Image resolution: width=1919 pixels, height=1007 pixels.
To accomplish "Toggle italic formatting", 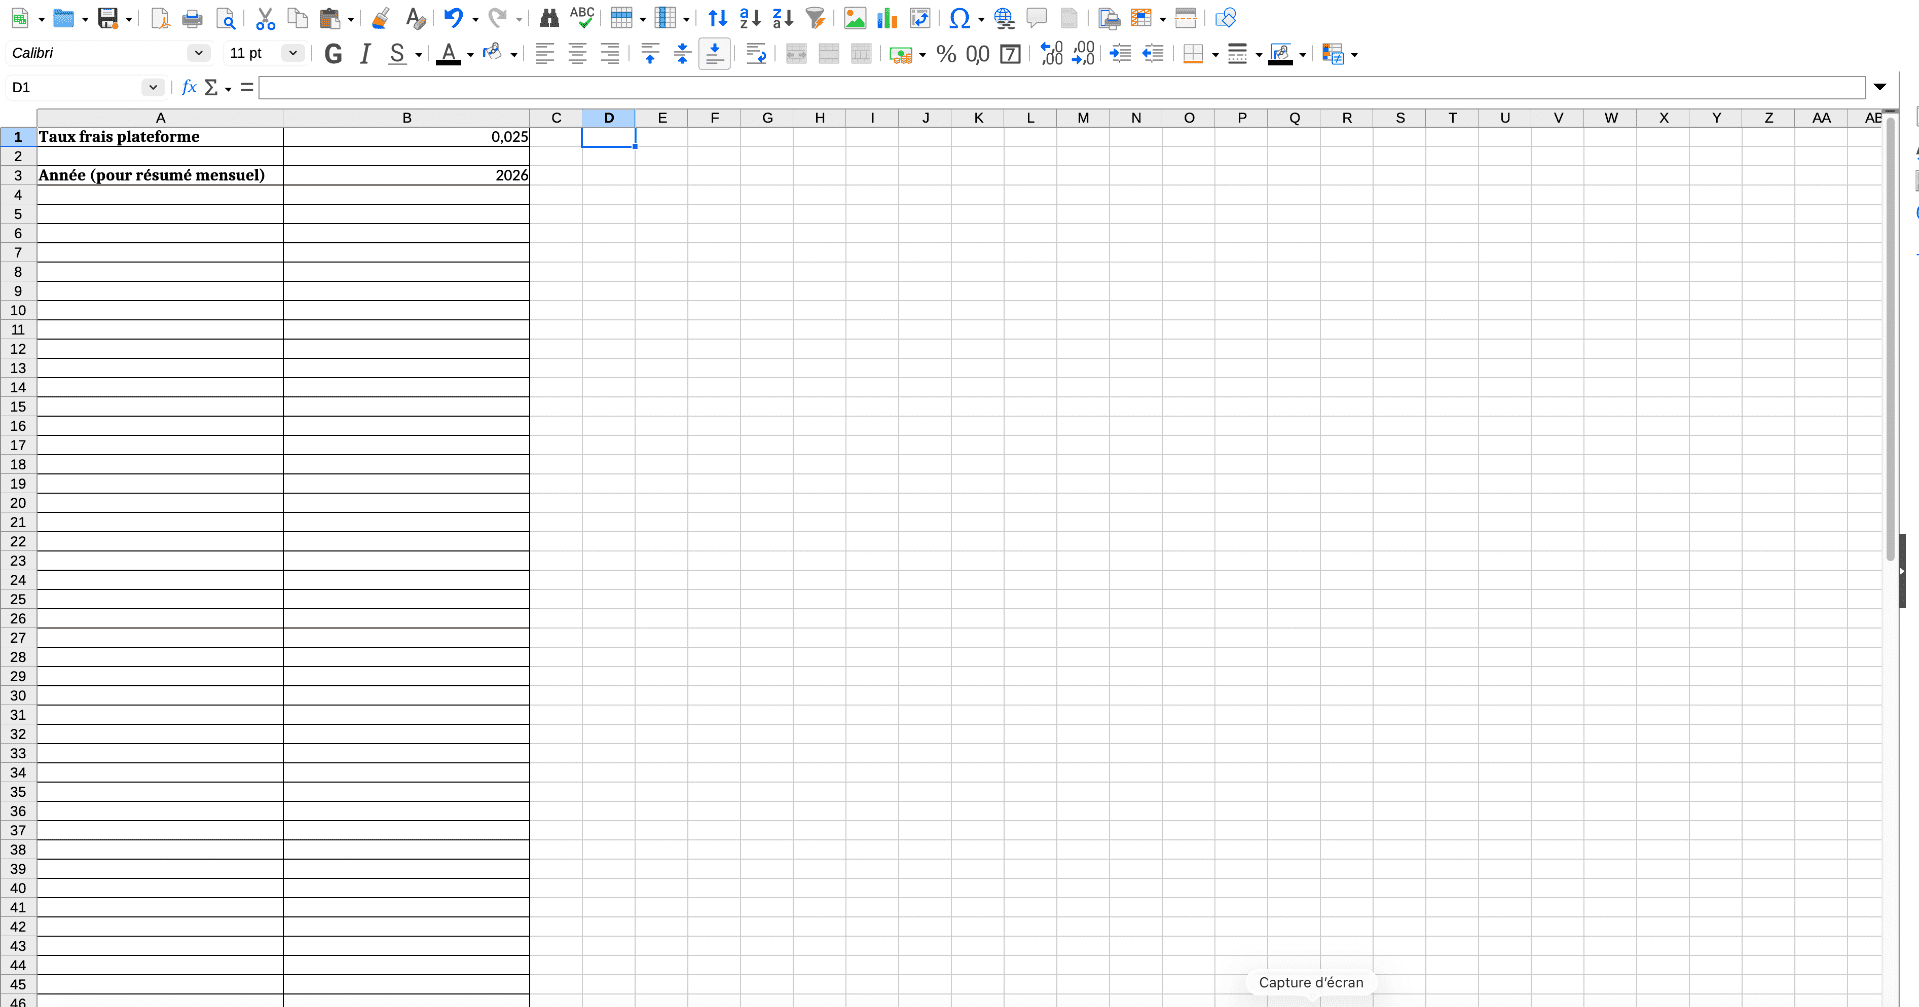I will tap(366, 54).
